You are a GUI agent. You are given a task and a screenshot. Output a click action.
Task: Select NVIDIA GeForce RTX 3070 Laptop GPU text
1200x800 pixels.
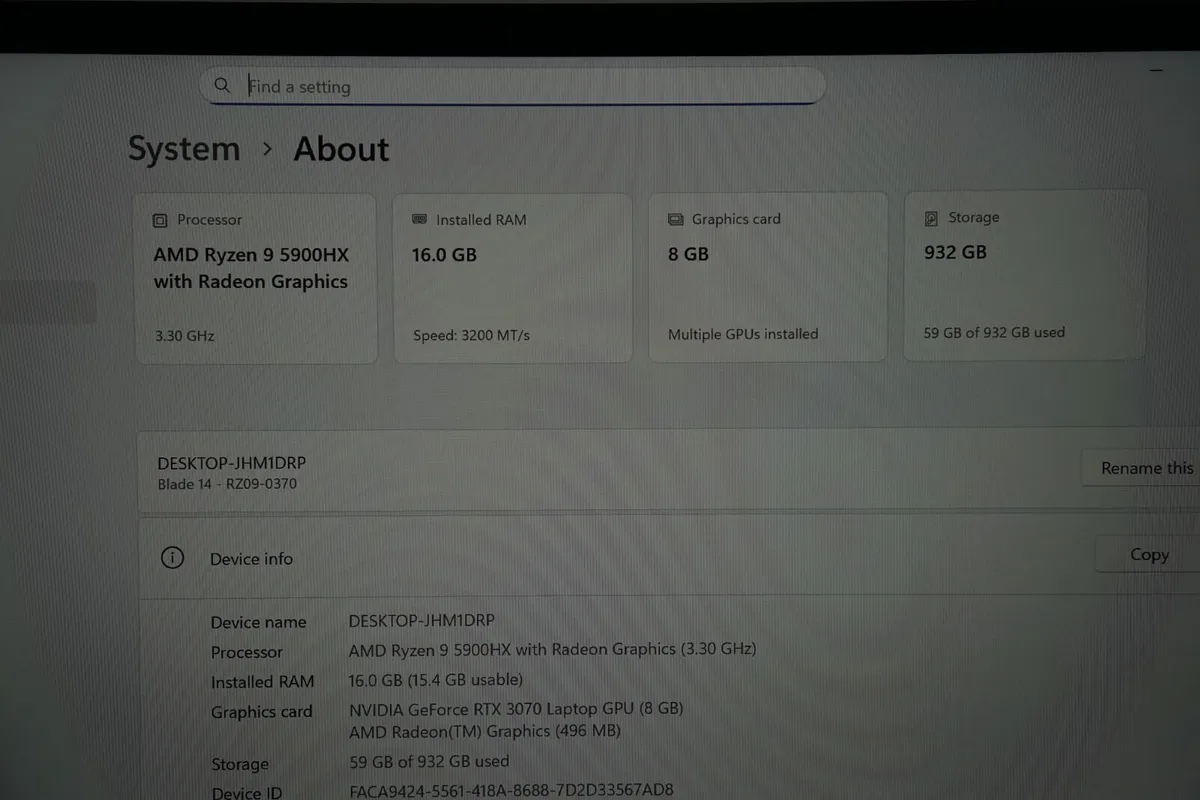click(516, 708)
